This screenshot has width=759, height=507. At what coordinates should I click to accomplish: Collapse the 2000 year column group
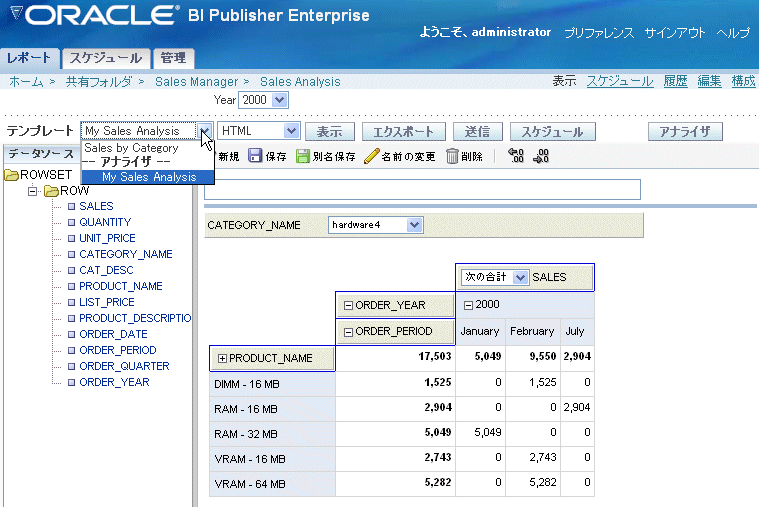pos(468,305)
